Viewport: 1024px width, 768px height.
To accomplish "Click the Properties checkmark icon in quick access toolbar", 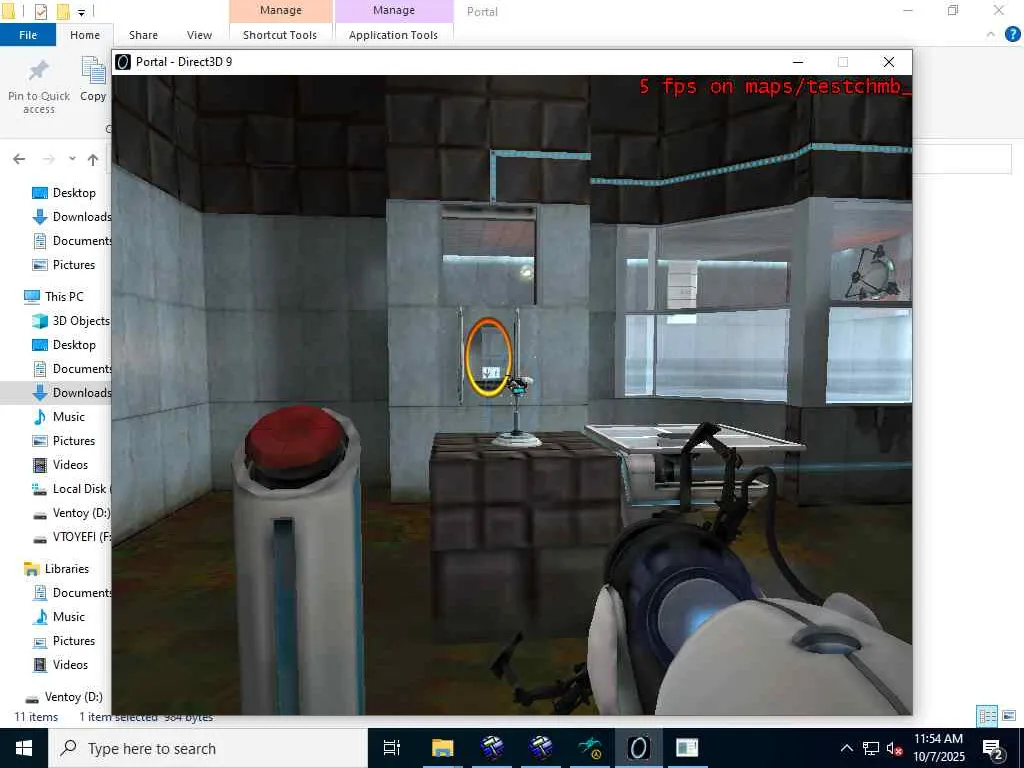I will (x=40, y=11).
